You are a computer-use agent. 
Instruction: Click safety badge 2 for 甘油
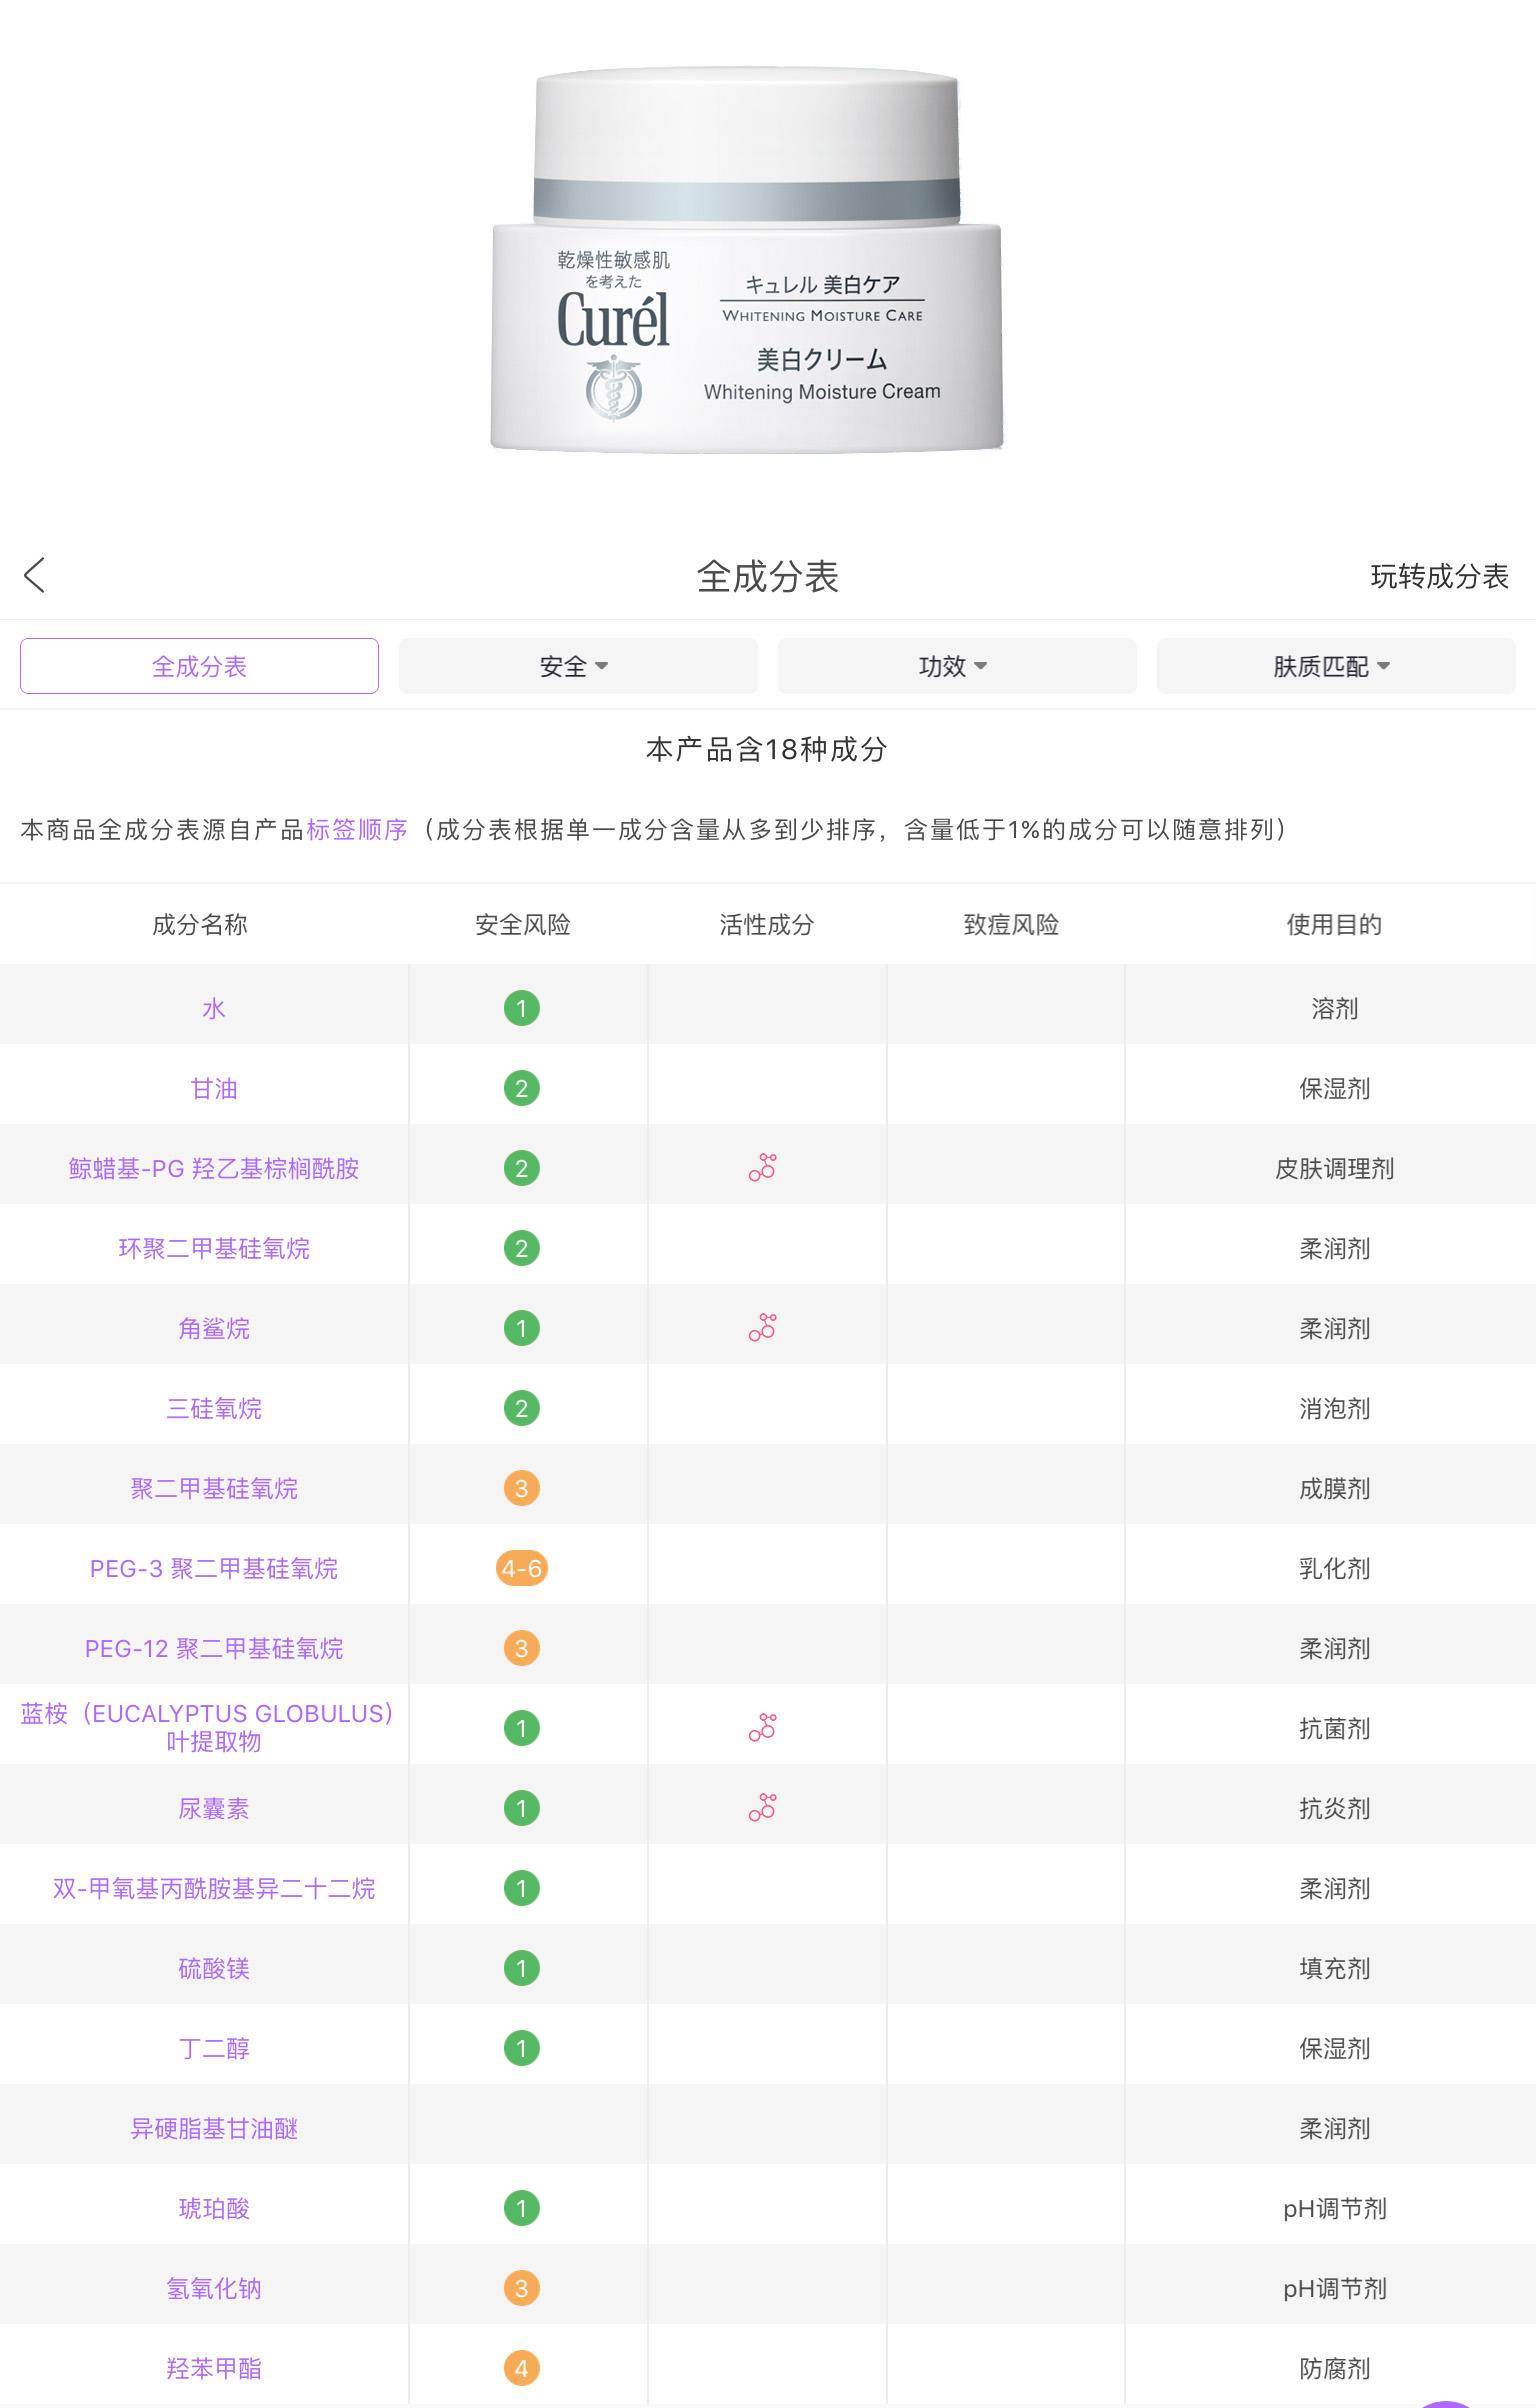(x=522, y=1088)
